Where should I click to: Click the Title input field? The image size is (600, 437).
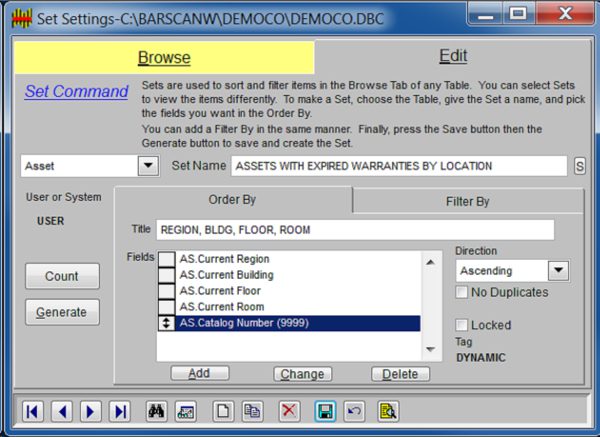[x=354, y=230]
